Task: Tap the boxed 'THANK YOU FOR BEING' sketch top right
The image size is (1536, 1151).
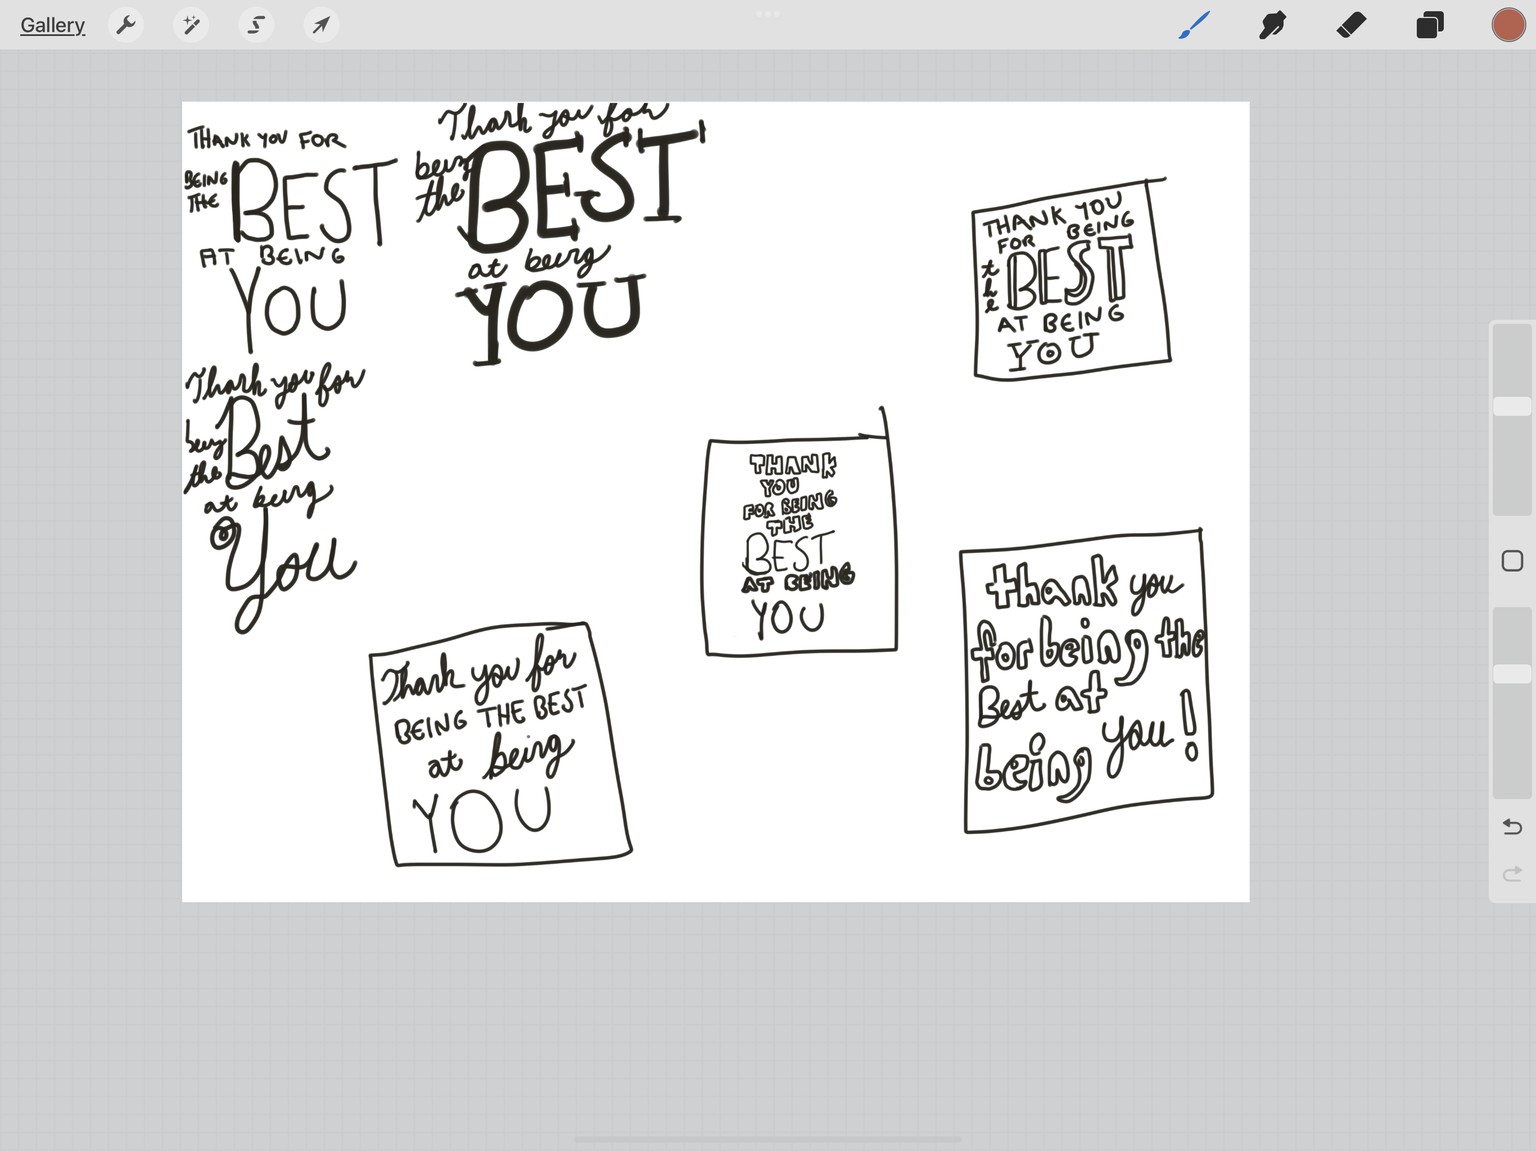Action: 1071,279
